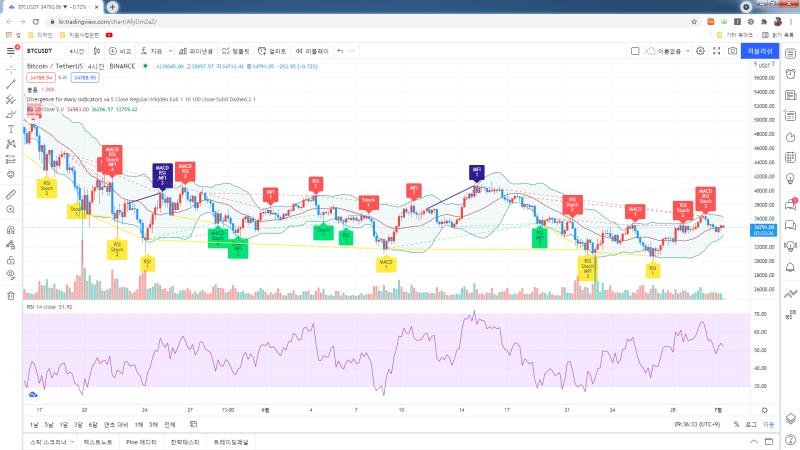The height and width of the screenshot is (450, 800).
Task: Open the alerts clock panel
Action: coord(790,74)
